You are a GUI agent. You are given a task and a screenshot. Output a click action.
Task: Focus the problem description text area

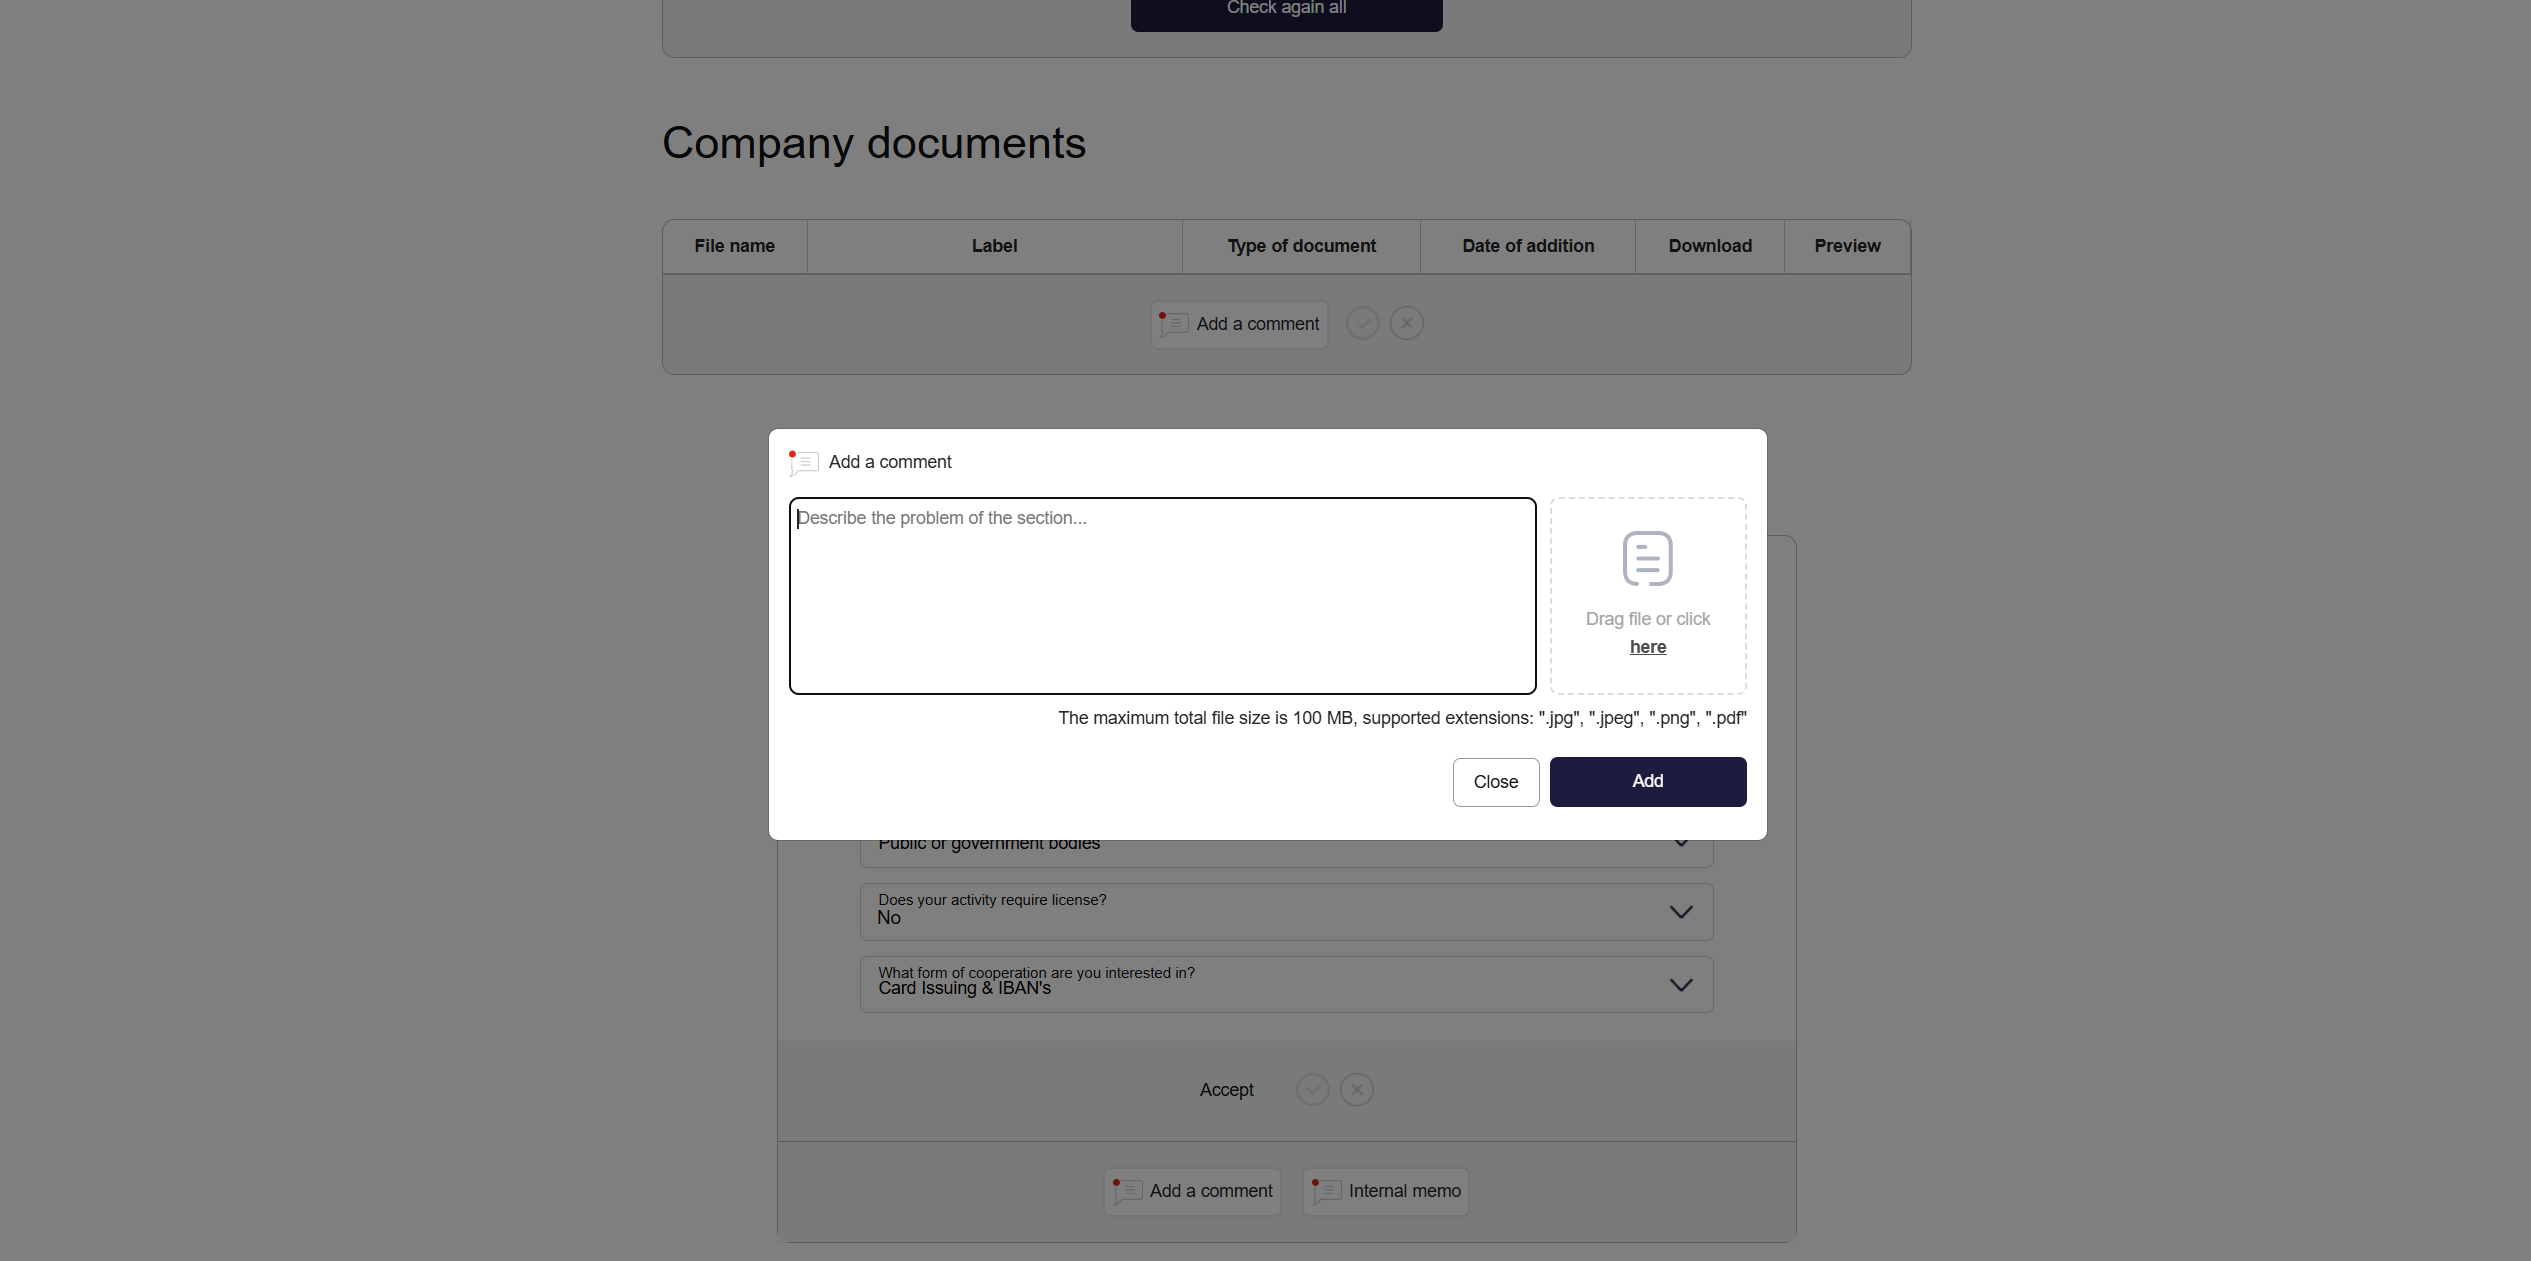click(x=1162, y=596)
